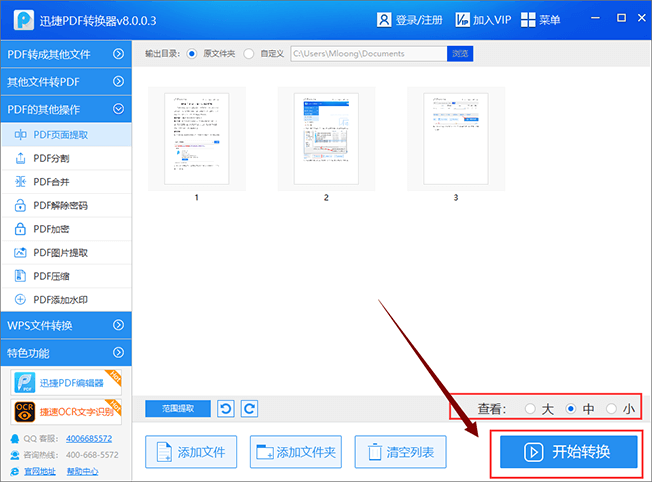652x482 pixels.
Task: Expand WPS文件转换 section
Action: point(66,325)
